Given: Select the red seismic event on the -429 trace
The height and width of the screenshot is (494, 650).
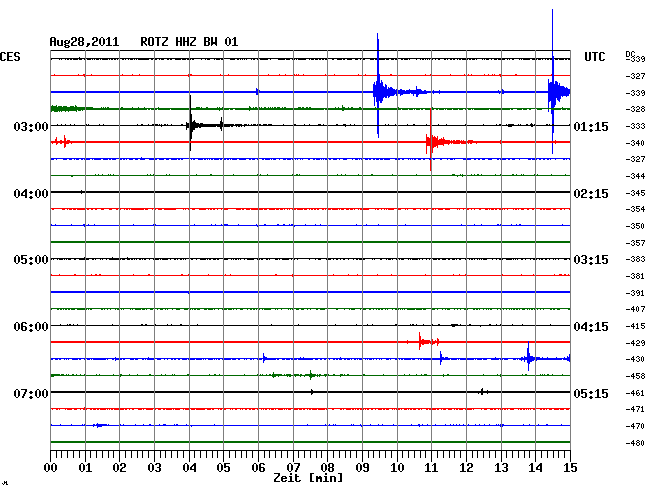Looking at the screenshot, I should pos(429,341).
